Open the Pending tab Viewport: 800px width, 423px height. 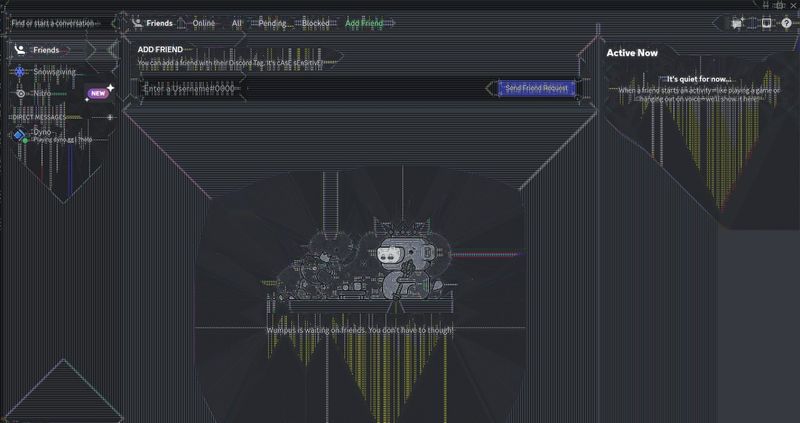[x=273, y=23]
